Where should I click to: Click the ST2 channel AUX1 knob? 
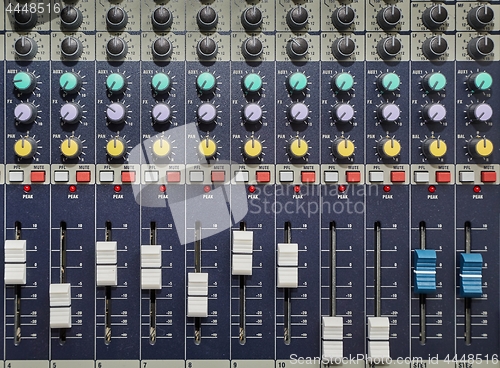click(482, 82)
